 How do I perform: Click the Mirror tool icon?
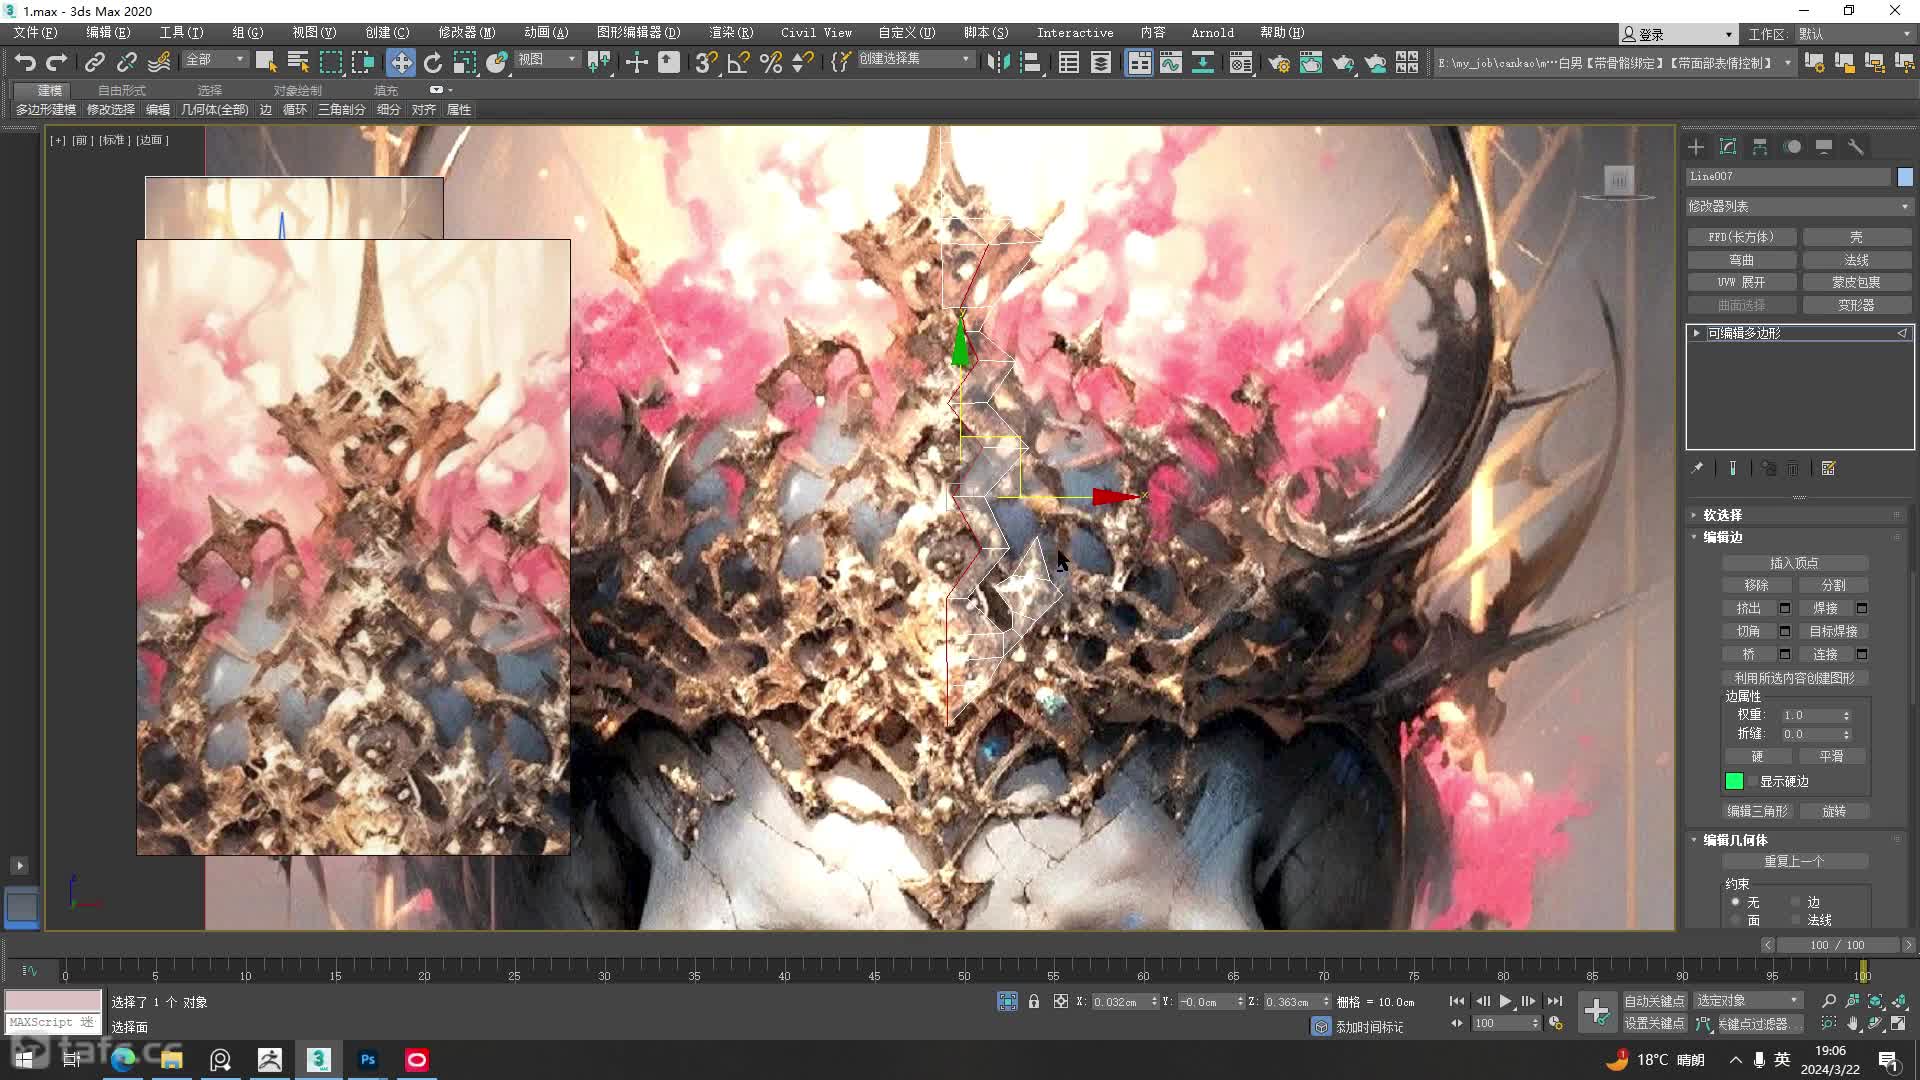[998, 63]
